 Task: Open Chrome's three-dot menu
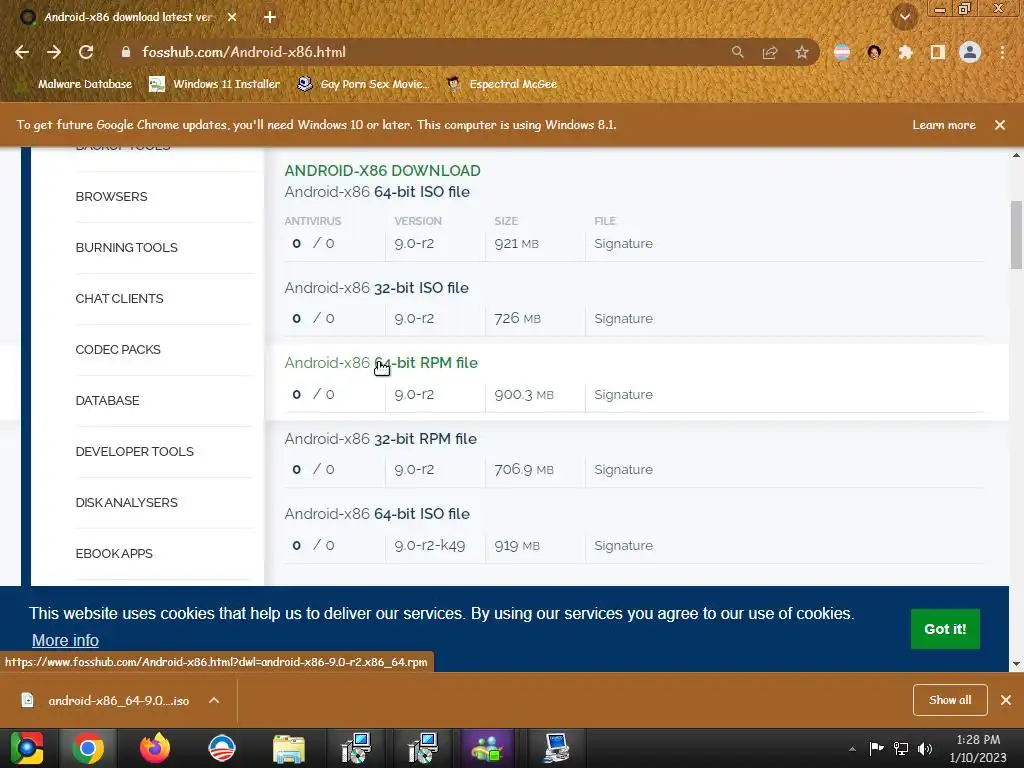coord(1002,52)
